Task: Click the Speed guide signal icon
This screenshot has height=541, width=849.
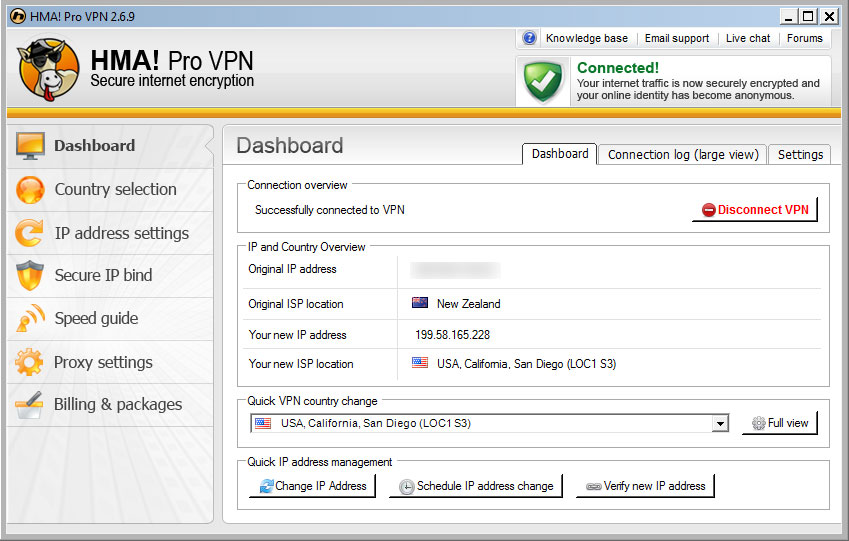Action: point(30,318)
